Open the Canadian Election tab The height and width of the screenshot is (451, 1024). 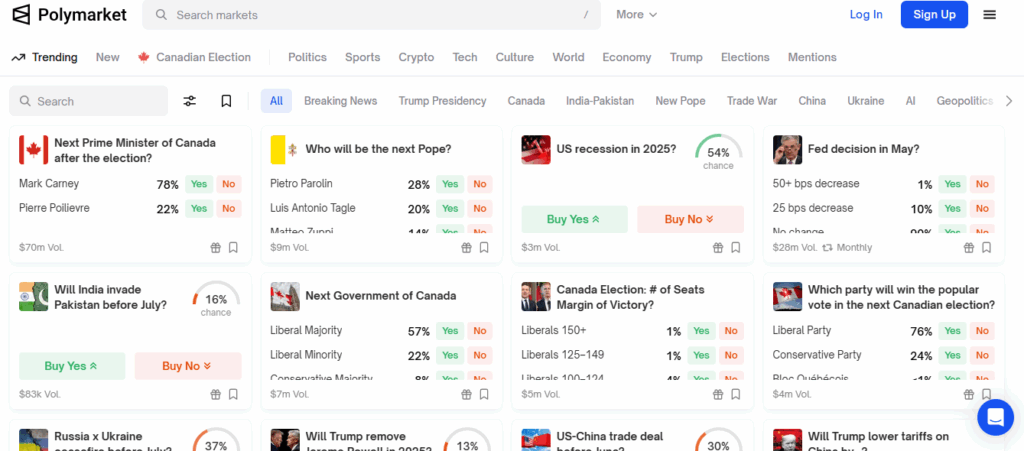(x=195, y=57)
